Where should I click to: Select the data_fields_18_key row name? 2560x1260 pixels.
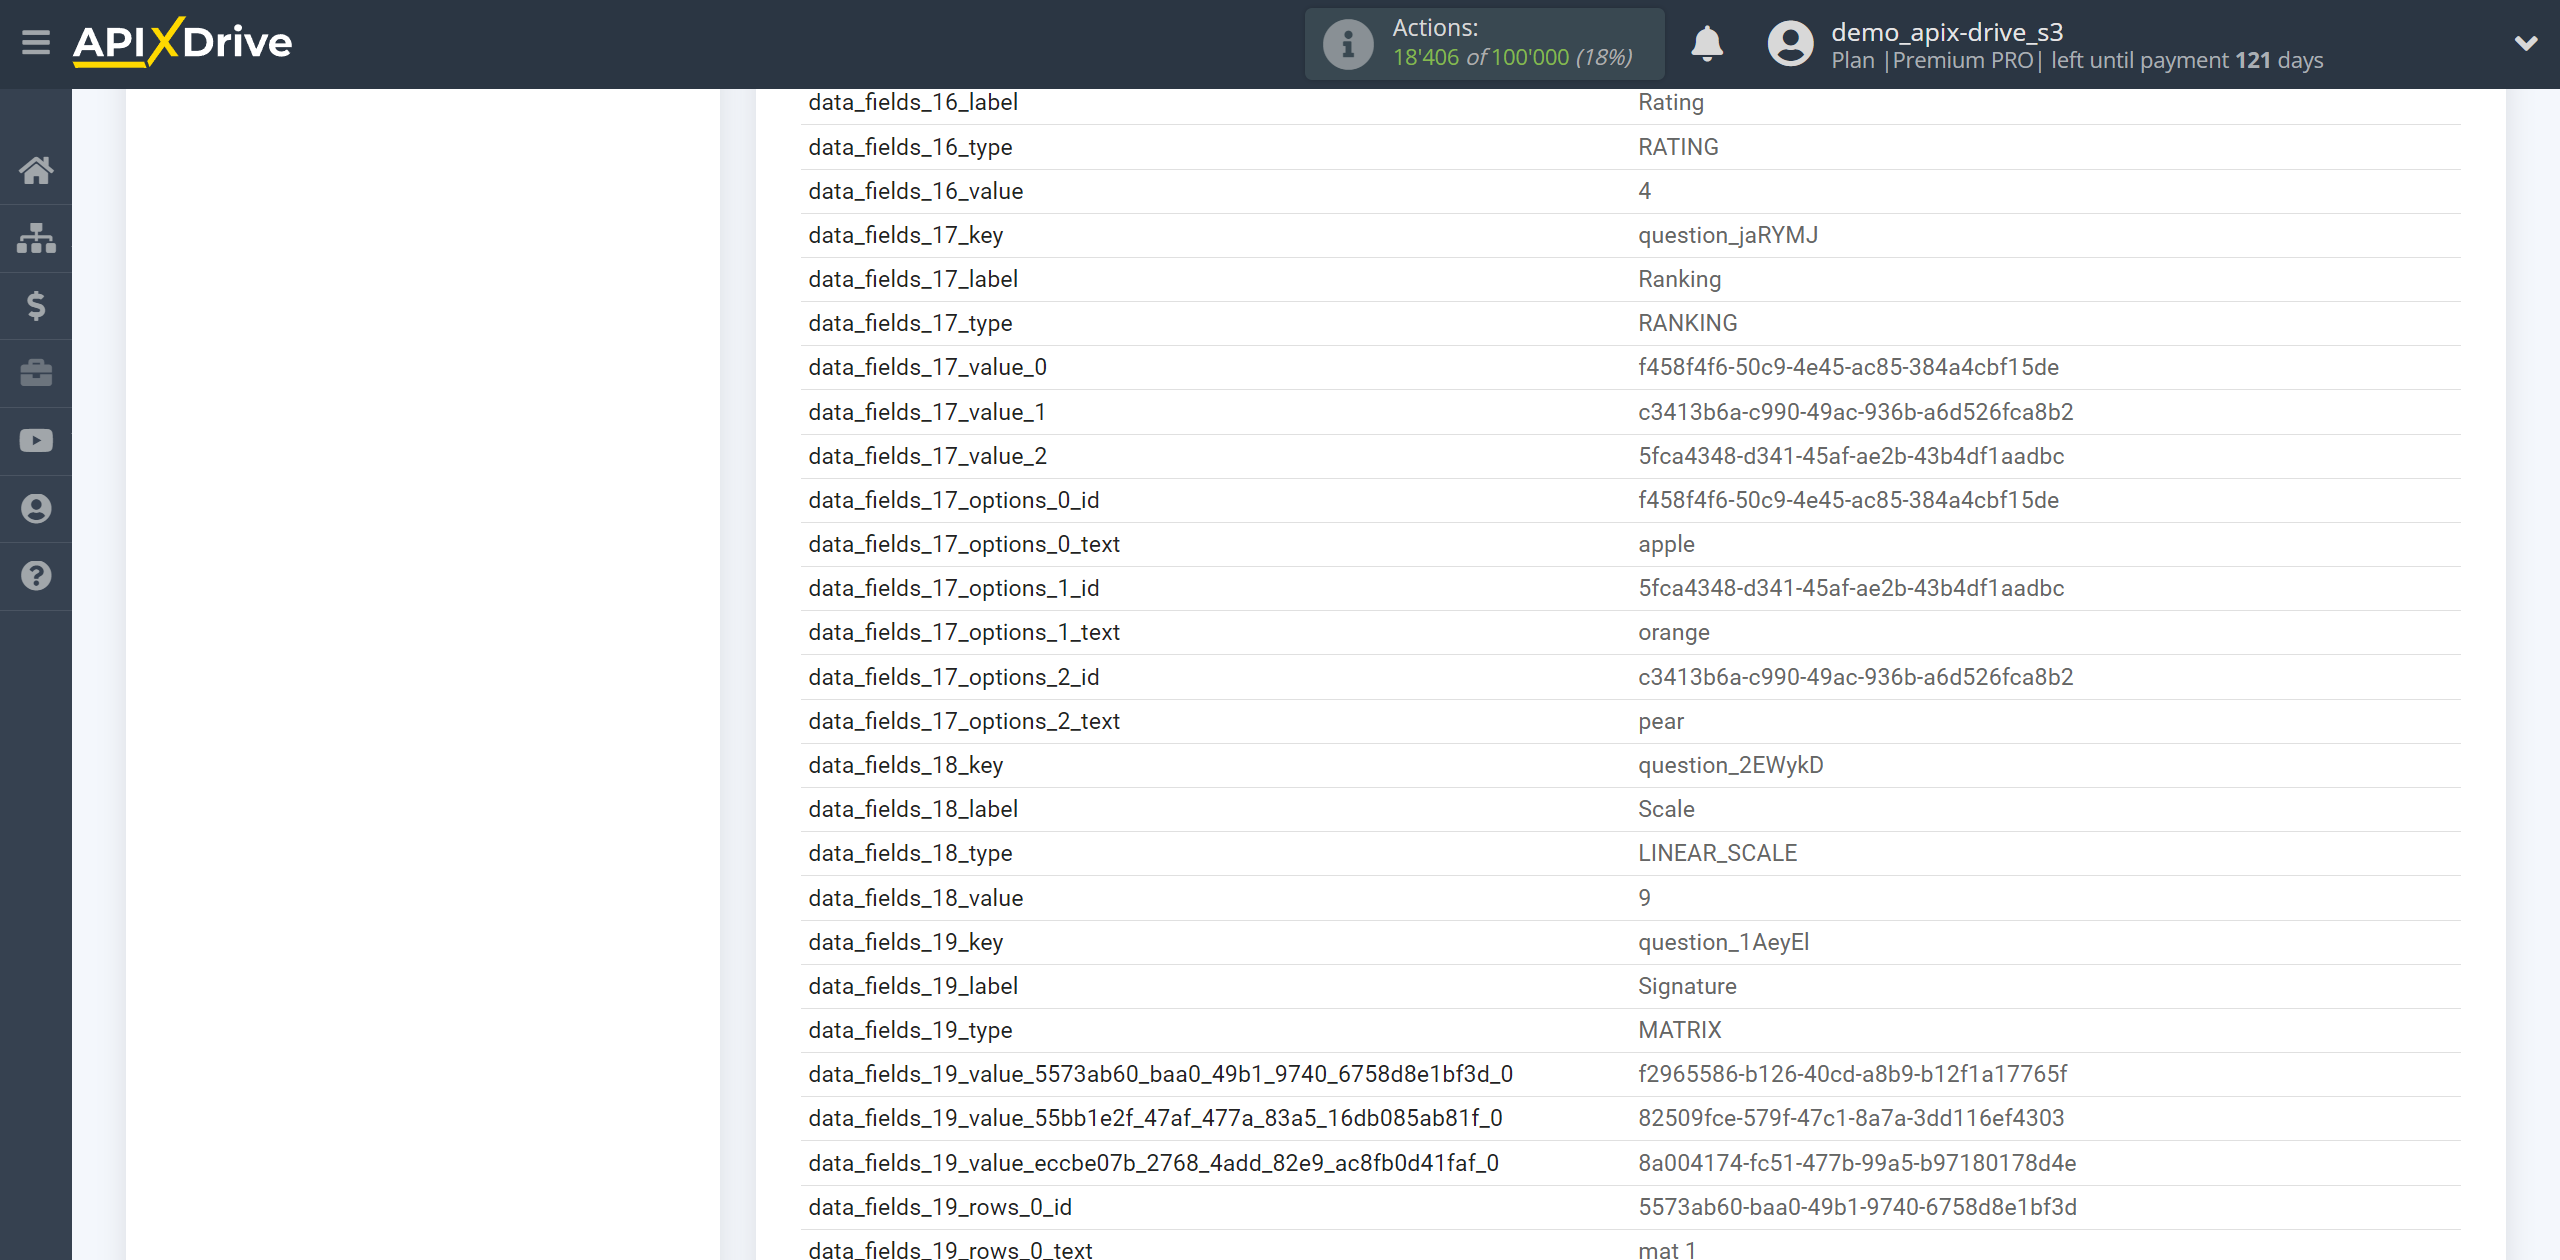click(x=905, y=765)
